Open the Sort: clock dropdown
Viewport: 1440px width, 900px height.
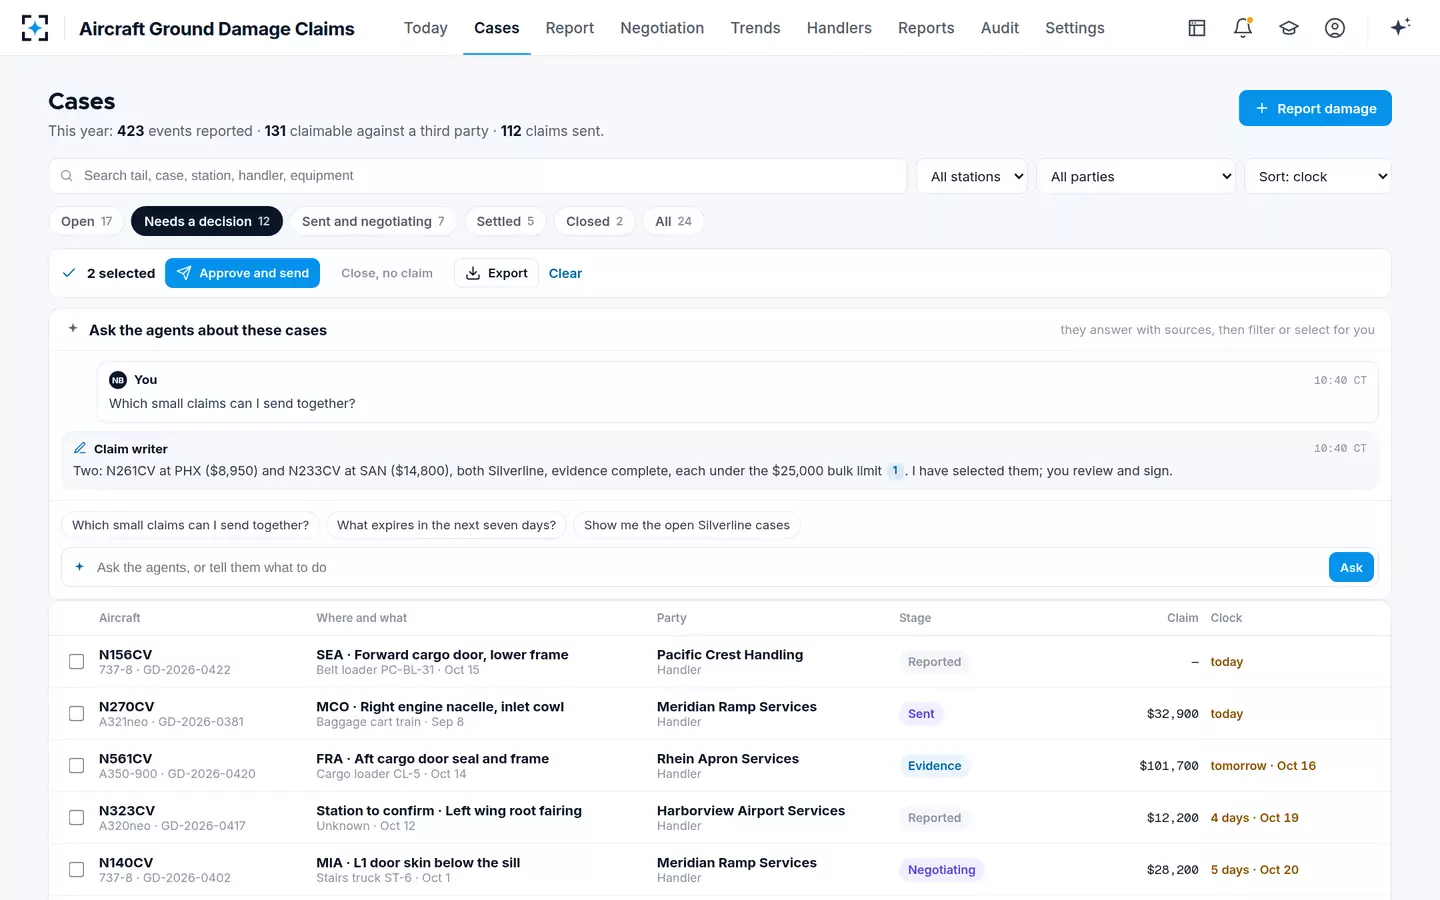[1318, 176]
